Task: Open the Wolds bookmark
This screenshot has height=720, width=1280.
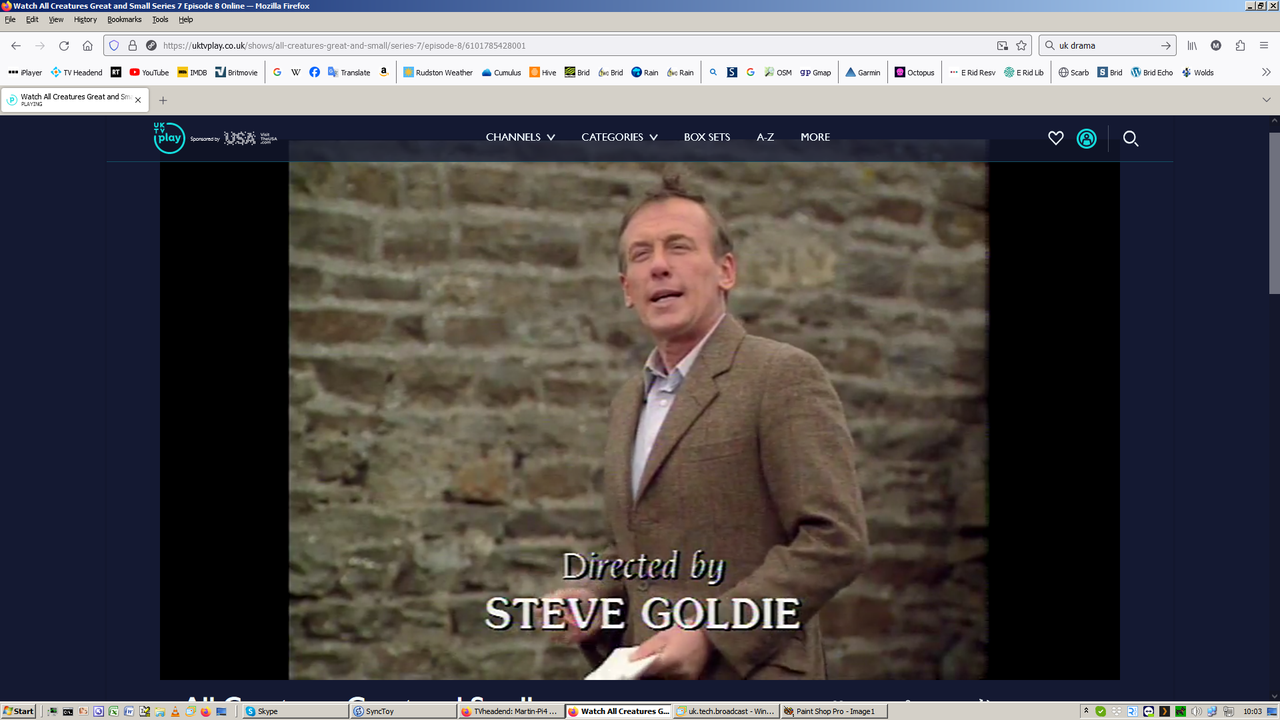Action: point(1198,72)
